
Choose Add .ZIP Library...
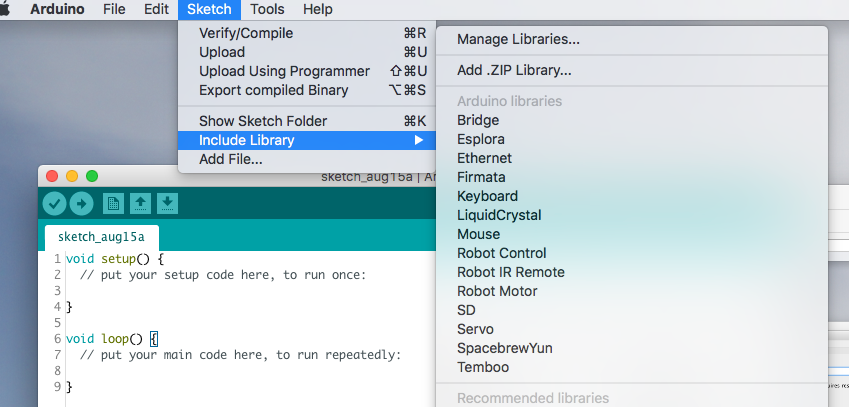click(x=632, y=70)
